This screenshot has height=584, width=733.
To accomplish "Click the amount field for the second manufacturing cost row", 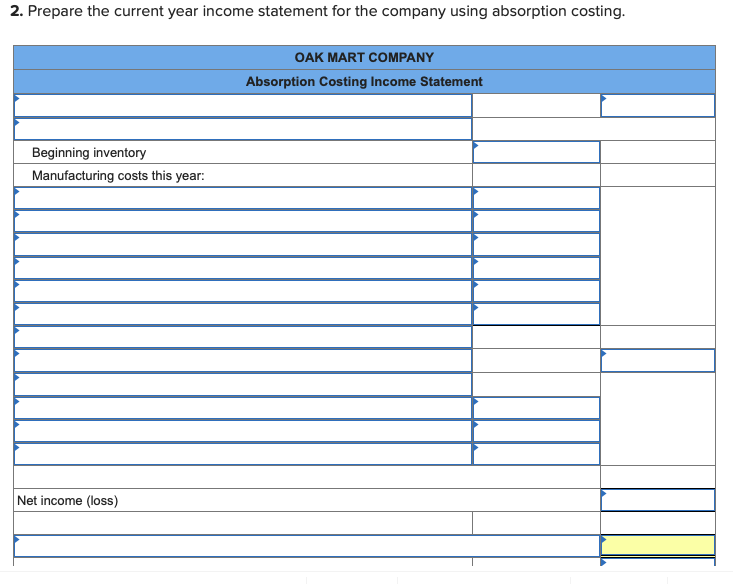I will 536,221.
